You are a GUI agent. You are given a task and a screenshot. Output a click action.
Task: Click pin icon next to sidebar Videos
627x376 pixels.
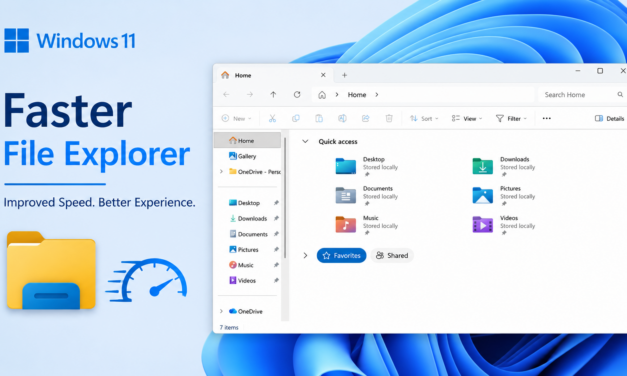point(276,280)
